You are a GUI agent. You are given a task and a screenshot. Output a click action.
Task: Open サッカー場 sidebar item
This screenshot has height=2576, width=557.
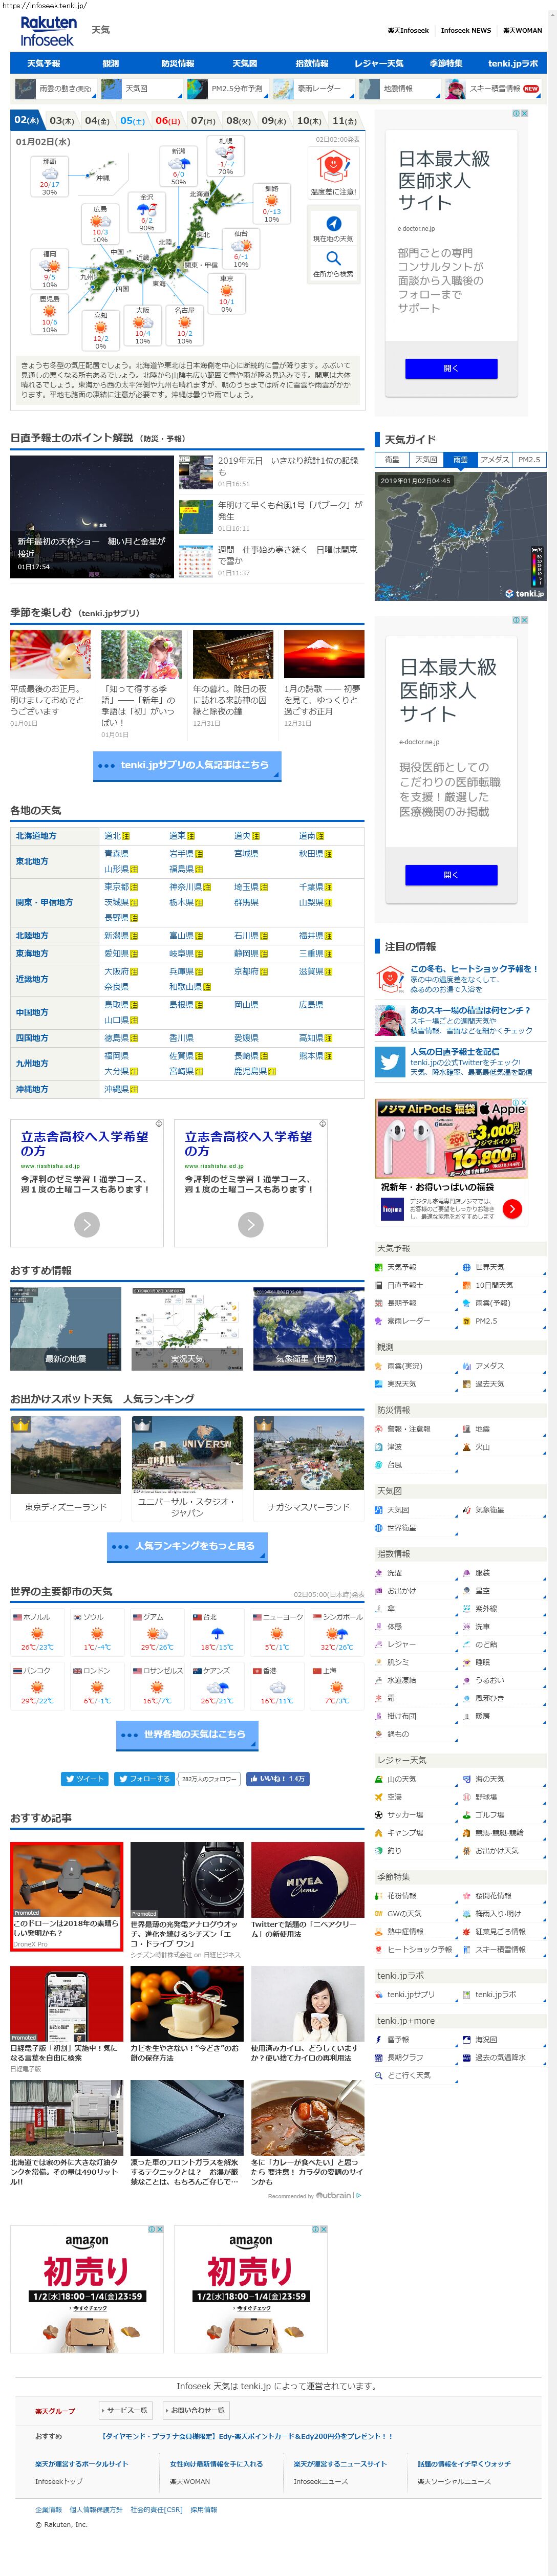click(405, 1815)
